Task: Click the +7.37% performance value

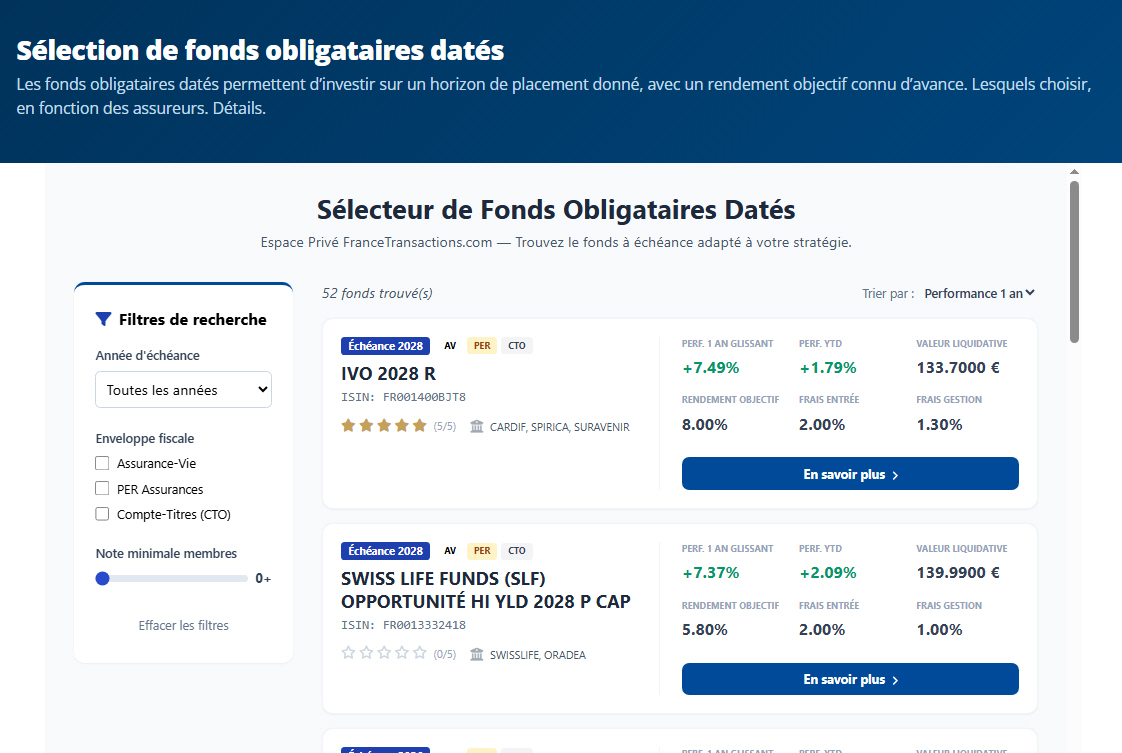Action: pos(711,573)
